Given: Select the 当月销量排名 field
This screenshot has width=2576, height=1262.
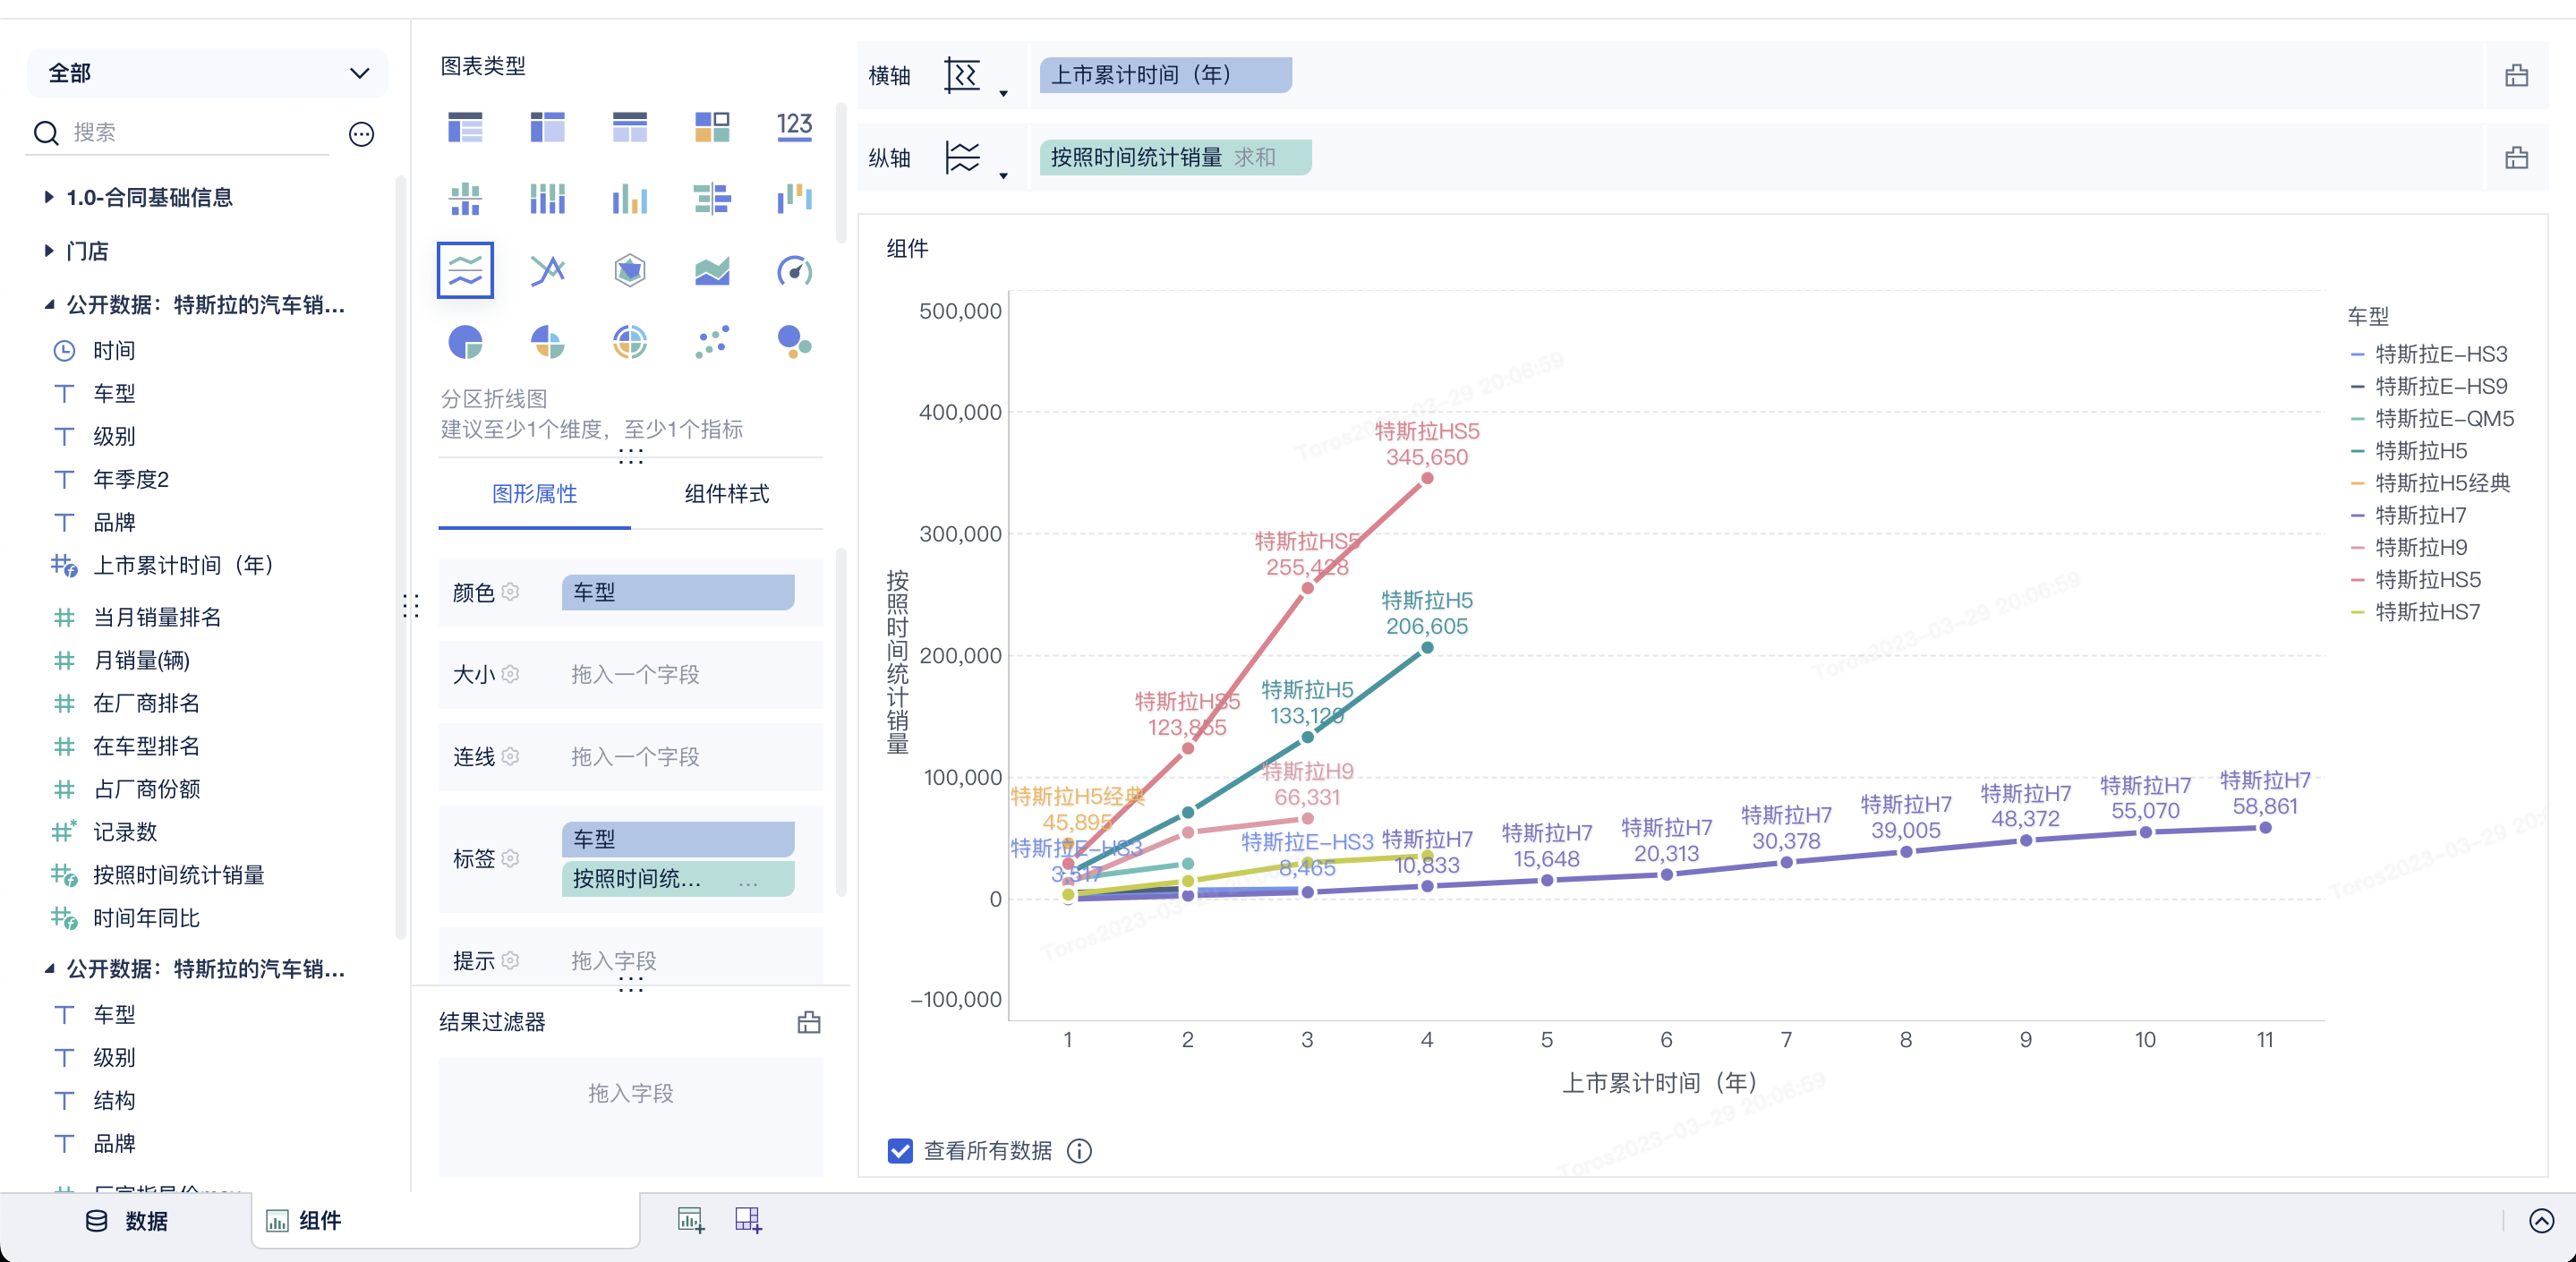Looking at the screenshot, I should tap(157, 617).
